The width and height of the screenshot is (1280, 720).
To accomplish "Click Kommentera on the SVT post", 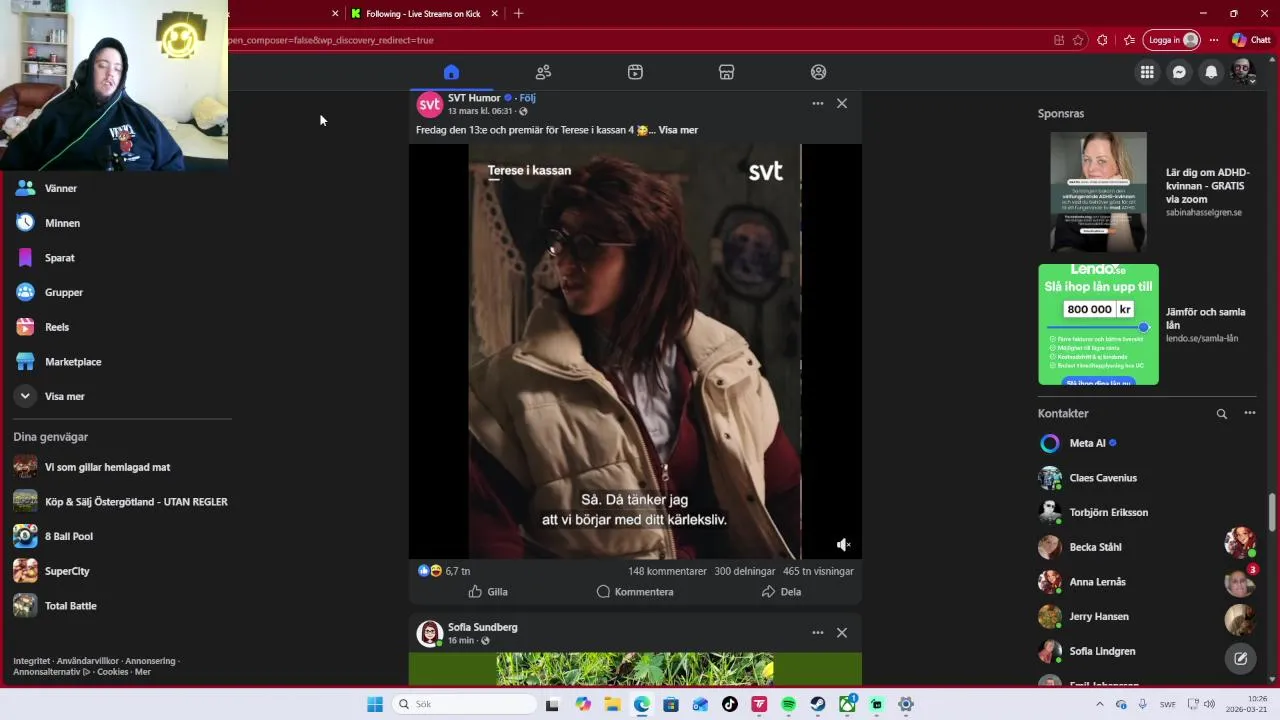I will 635,592.
